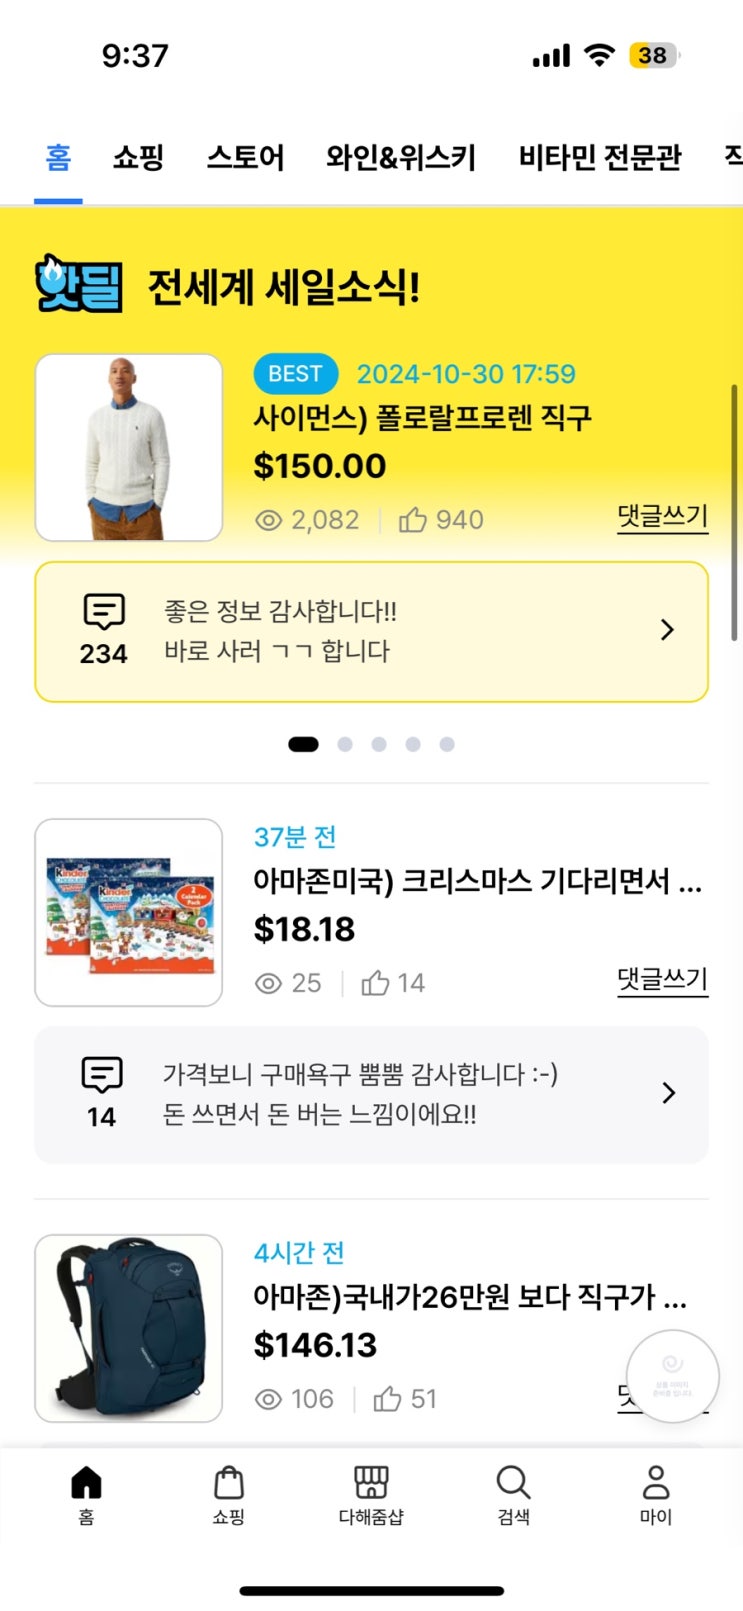743x1611 pixels.
Task: Open 쇼핑 shopping bag icon in bottom bar
Action: [x=229, y=1482]
